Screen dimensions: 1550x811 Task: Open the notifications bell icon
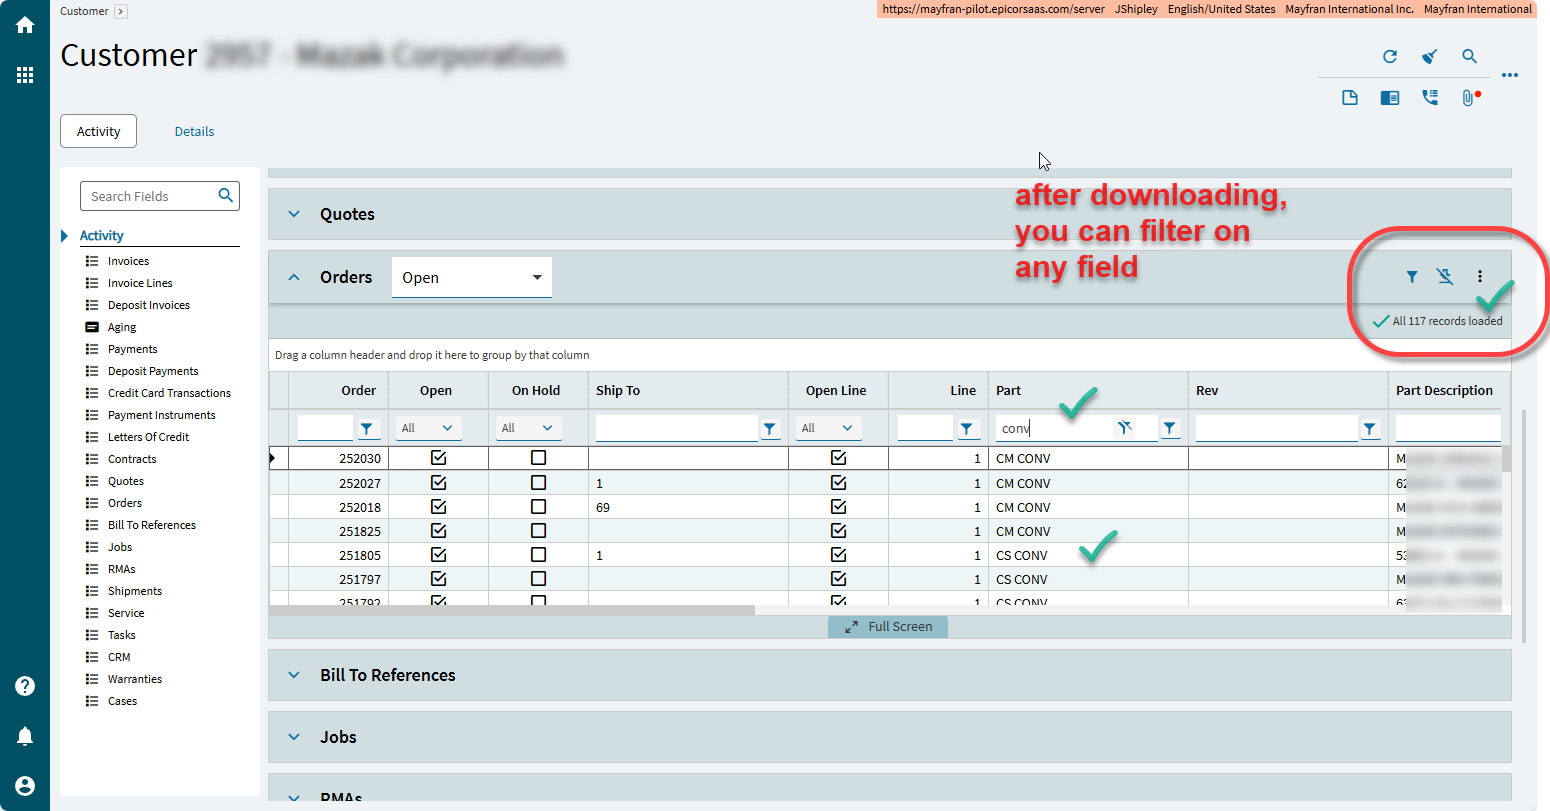(25, 736)
